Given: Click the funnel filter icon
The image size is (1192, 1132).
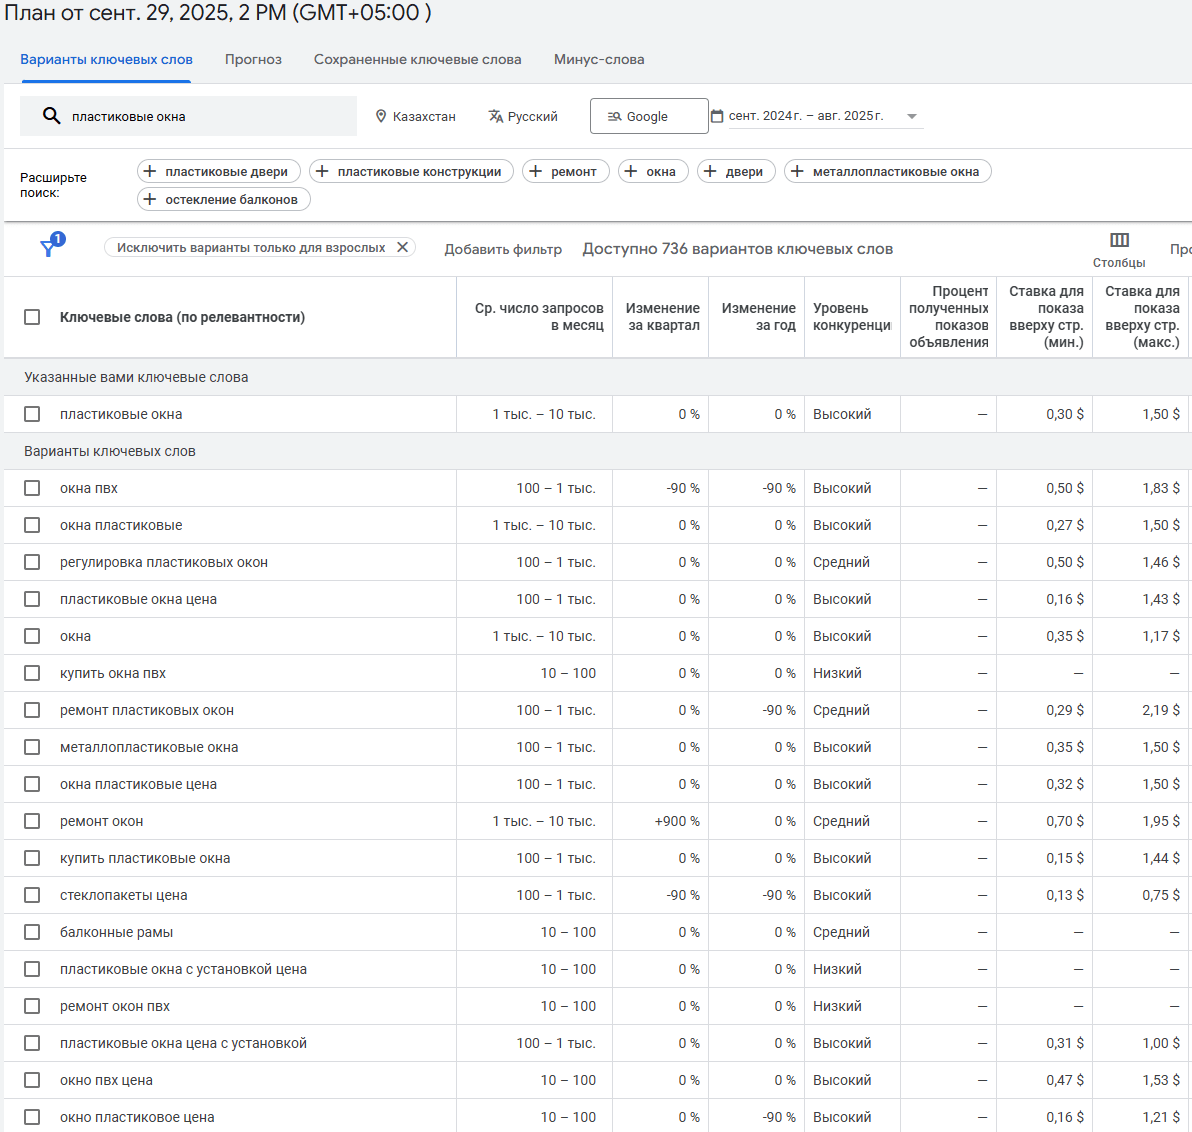Looking at the screenshot, I should point(48,248).
